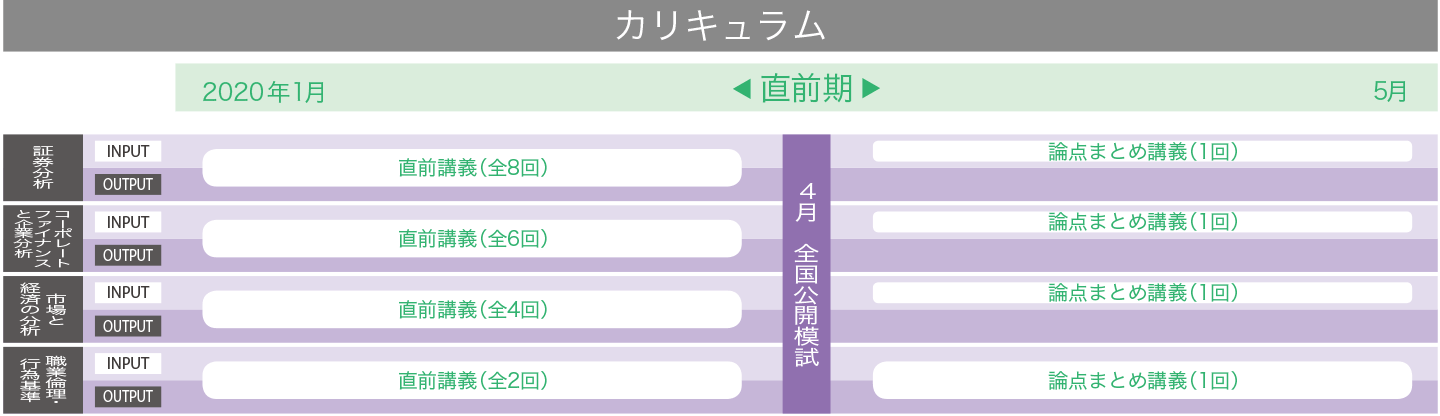Select the 職業倫理・行為基準 subject label
This screenshot has width=1440, height=416.
pyautogui.click(x=43, y=380)
